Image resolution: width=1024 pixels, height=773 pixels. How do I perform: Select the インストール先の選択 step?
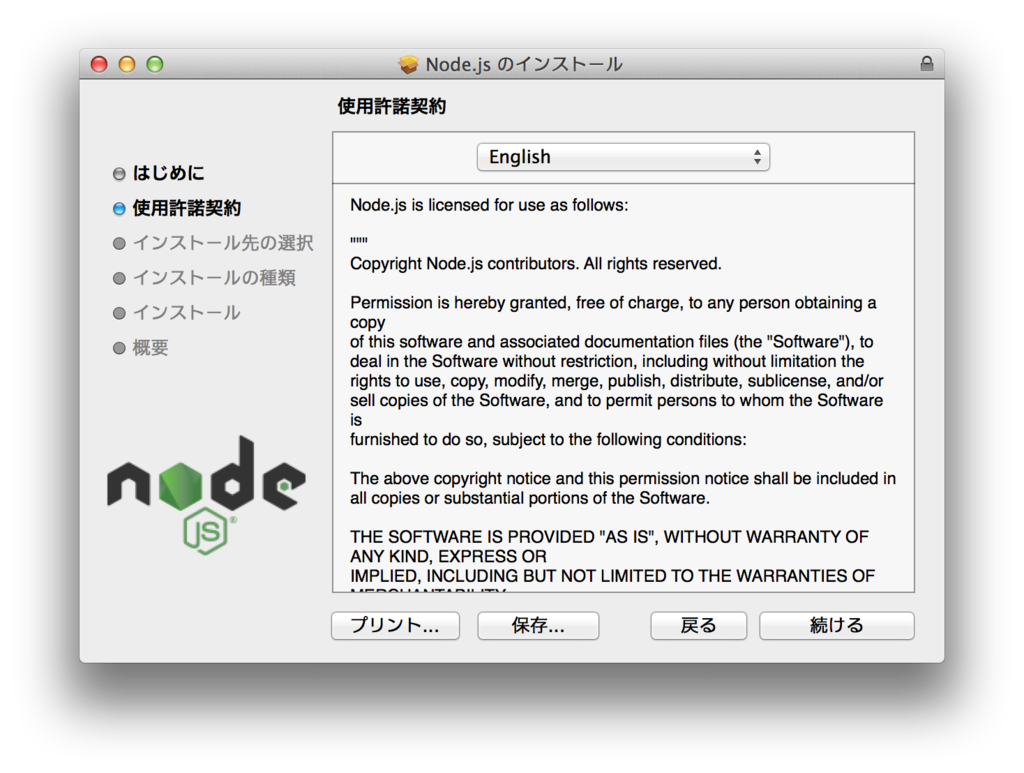223,243
